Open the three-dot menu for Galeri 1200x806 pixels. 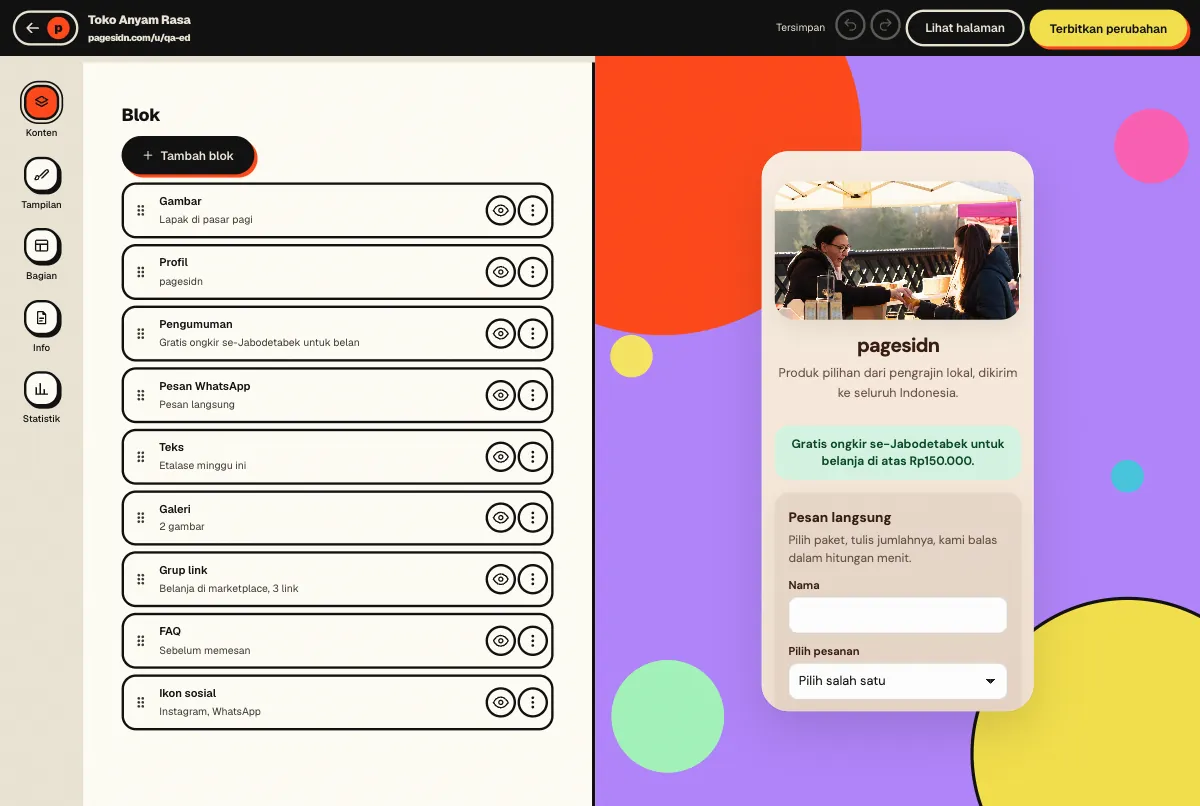533,518
